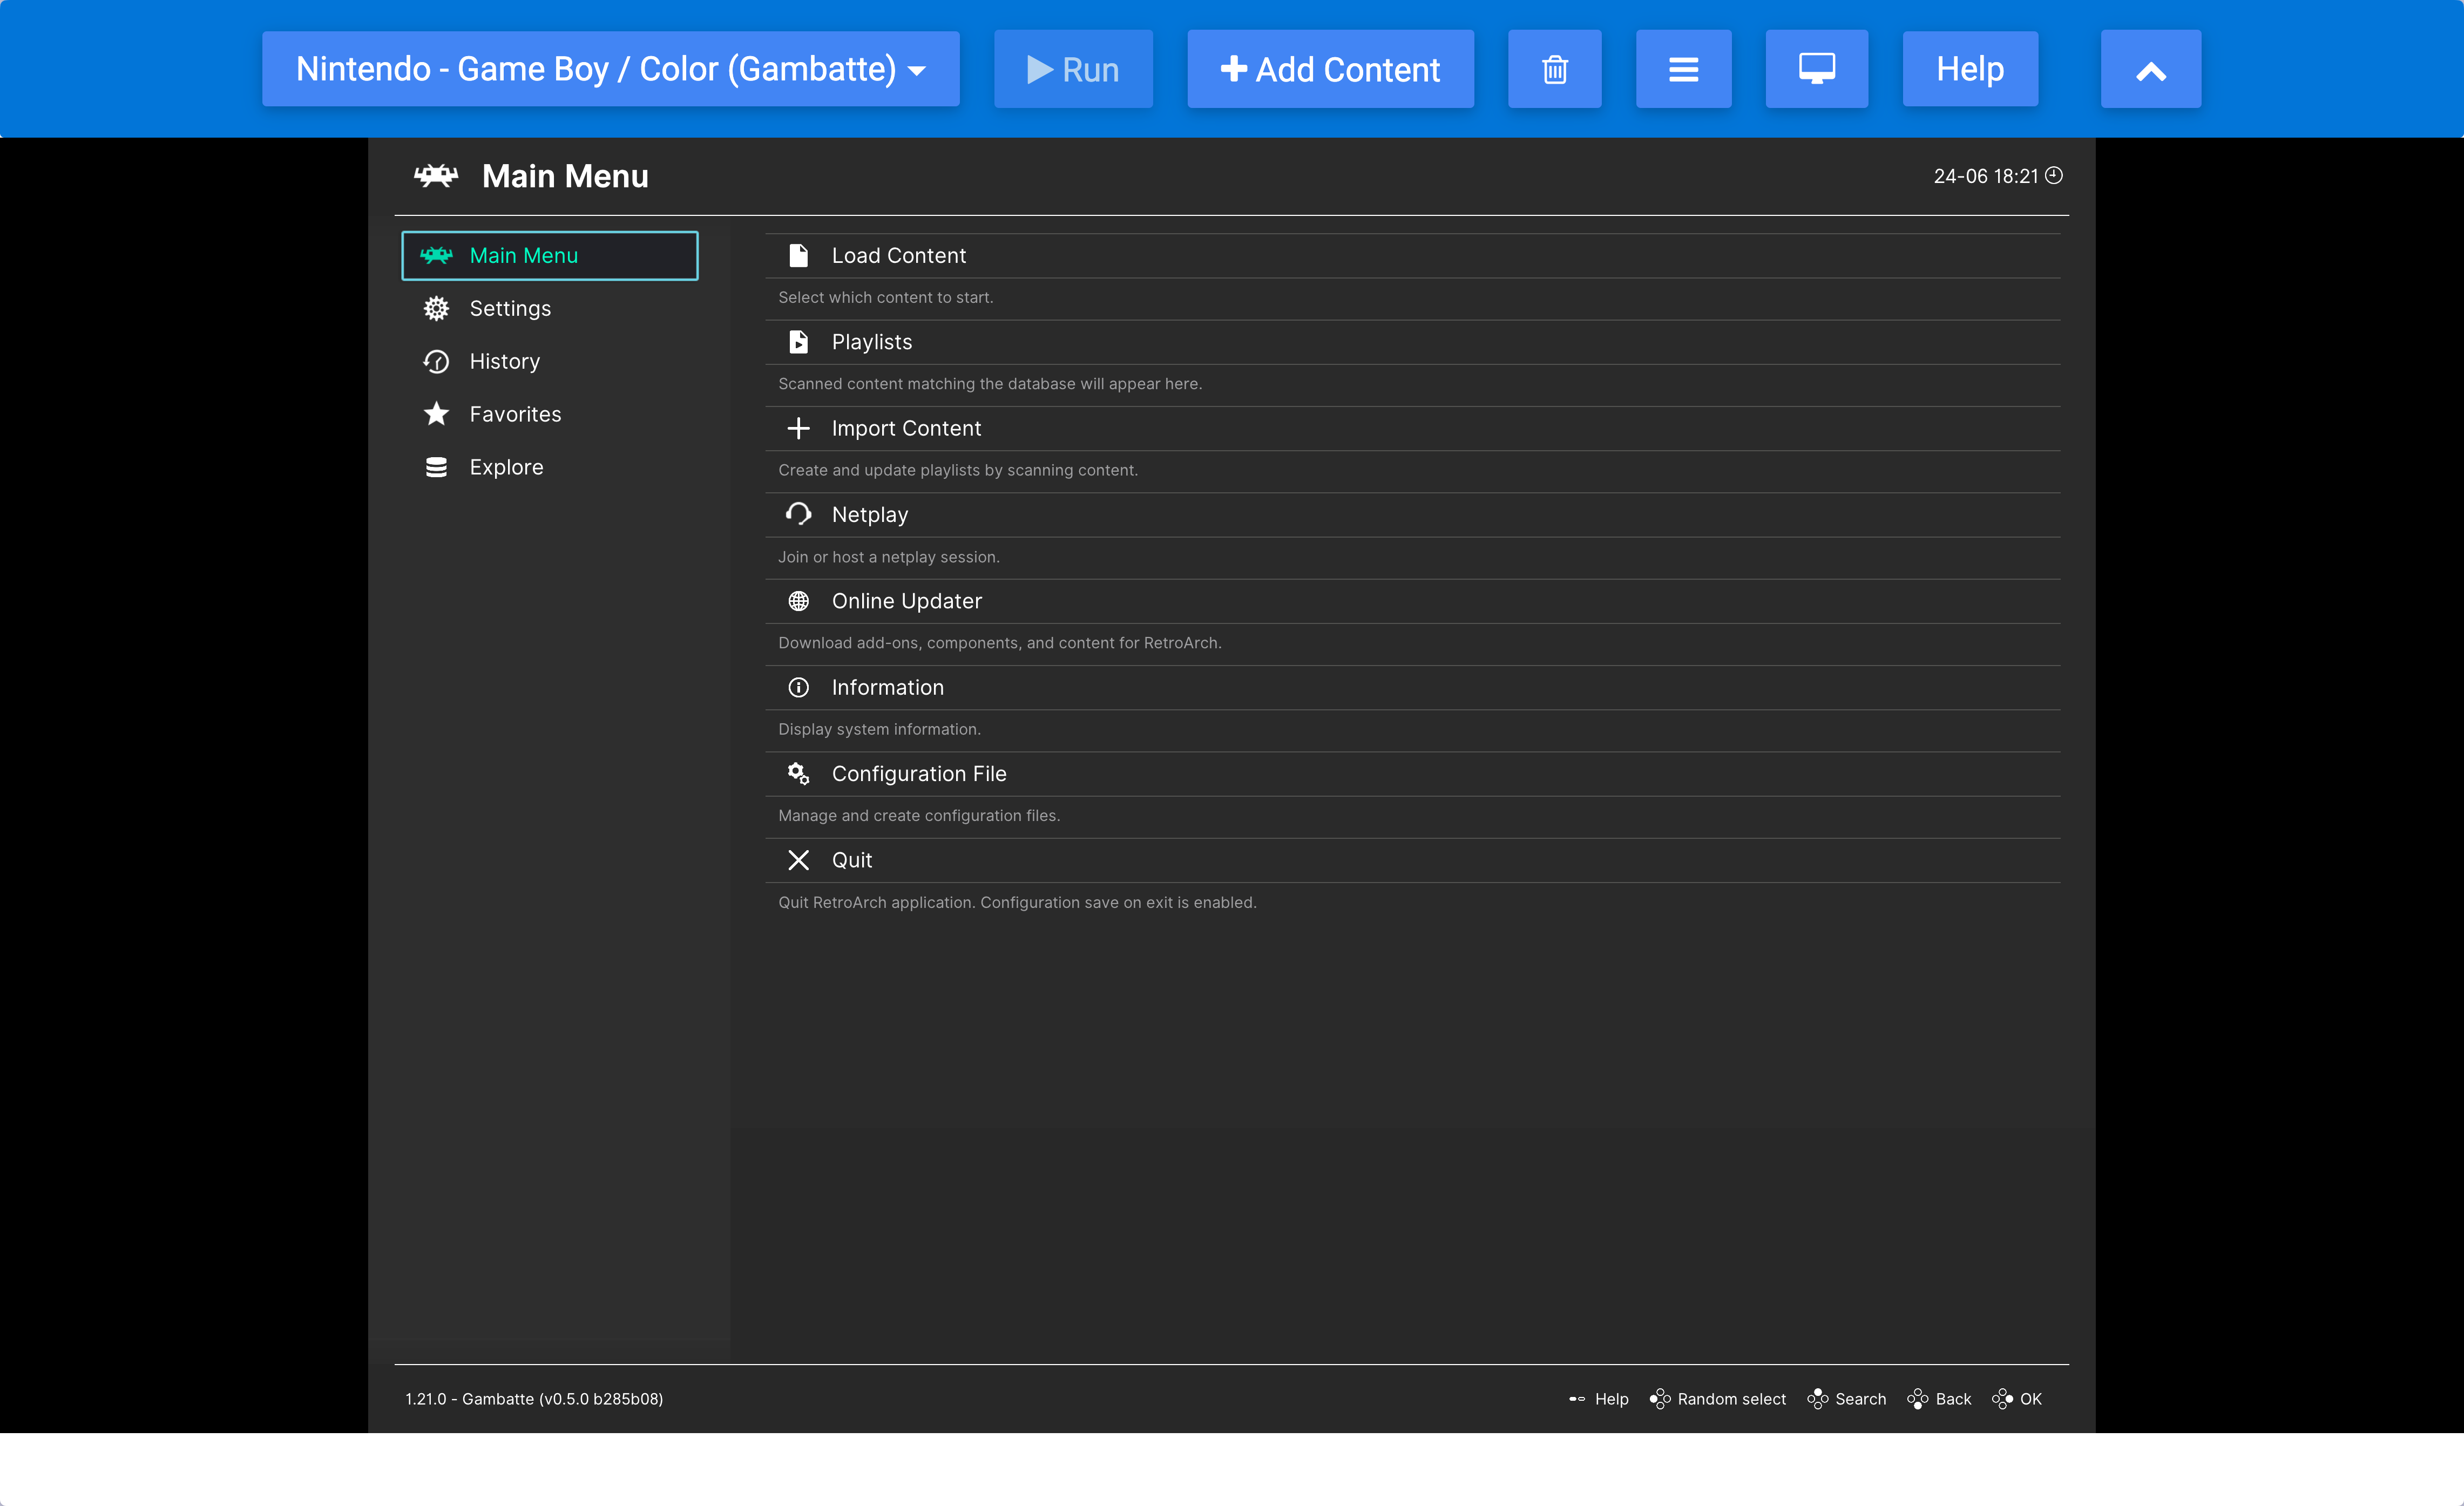This screenshot has width=2464, height=1506.
Task: Select Import Content entry
Action: tap(905, 428)
